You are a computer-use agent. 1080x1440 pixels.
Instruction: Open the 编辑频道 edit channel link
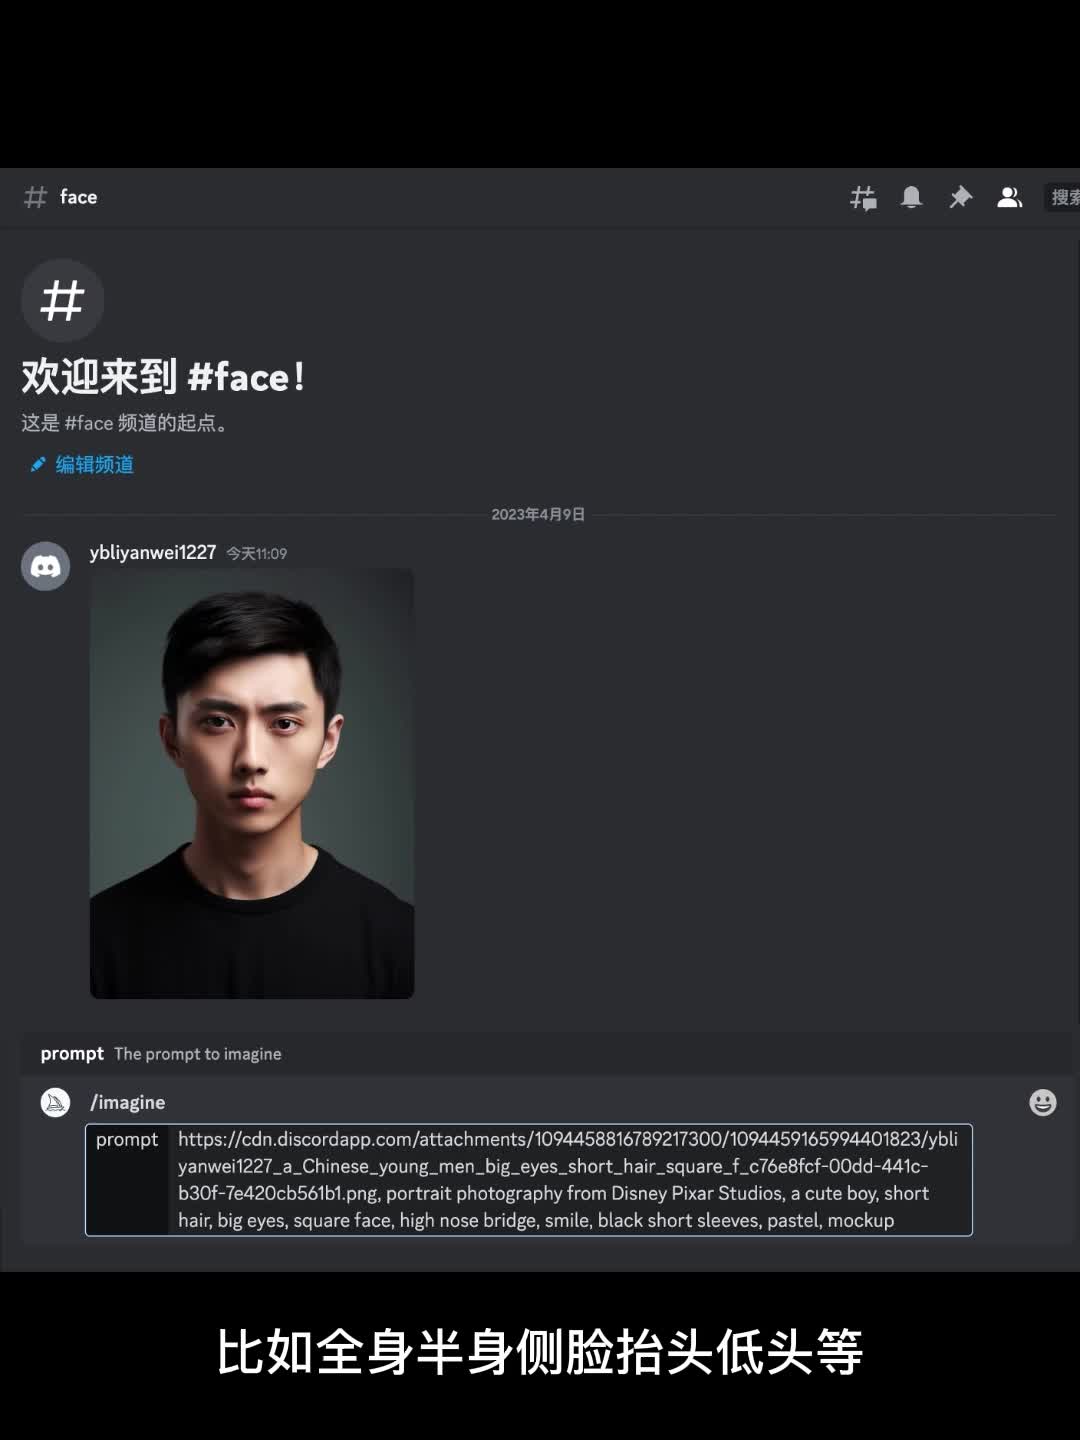[x=94, y=464]
